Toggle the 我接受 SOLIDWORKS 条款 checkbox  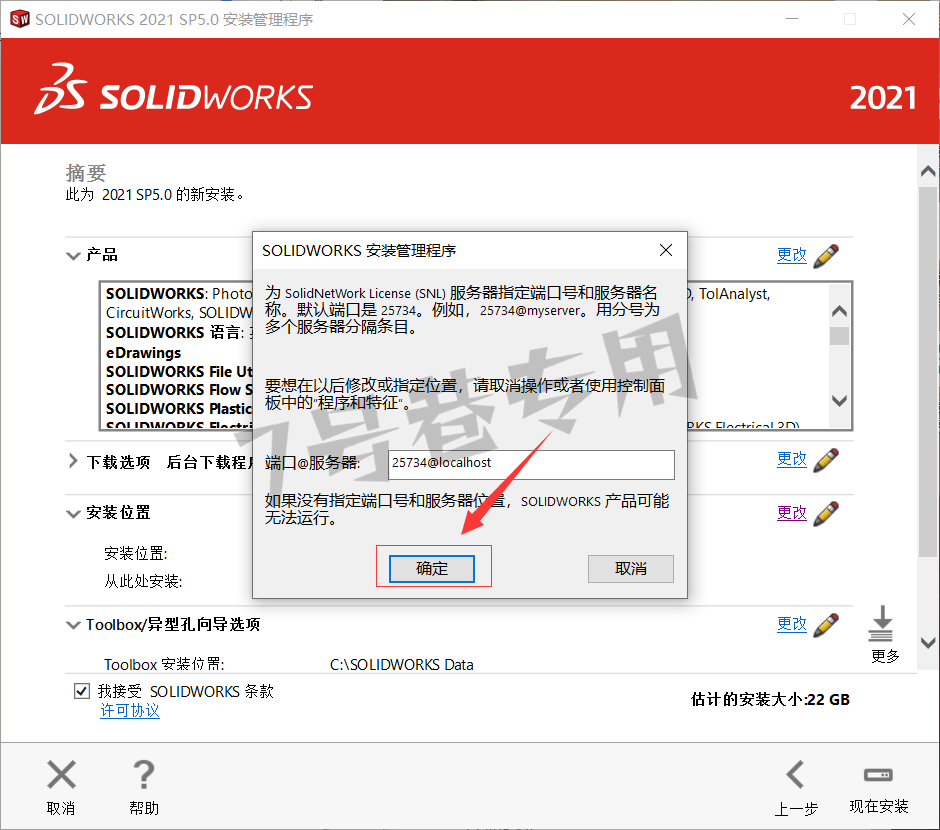82,691
